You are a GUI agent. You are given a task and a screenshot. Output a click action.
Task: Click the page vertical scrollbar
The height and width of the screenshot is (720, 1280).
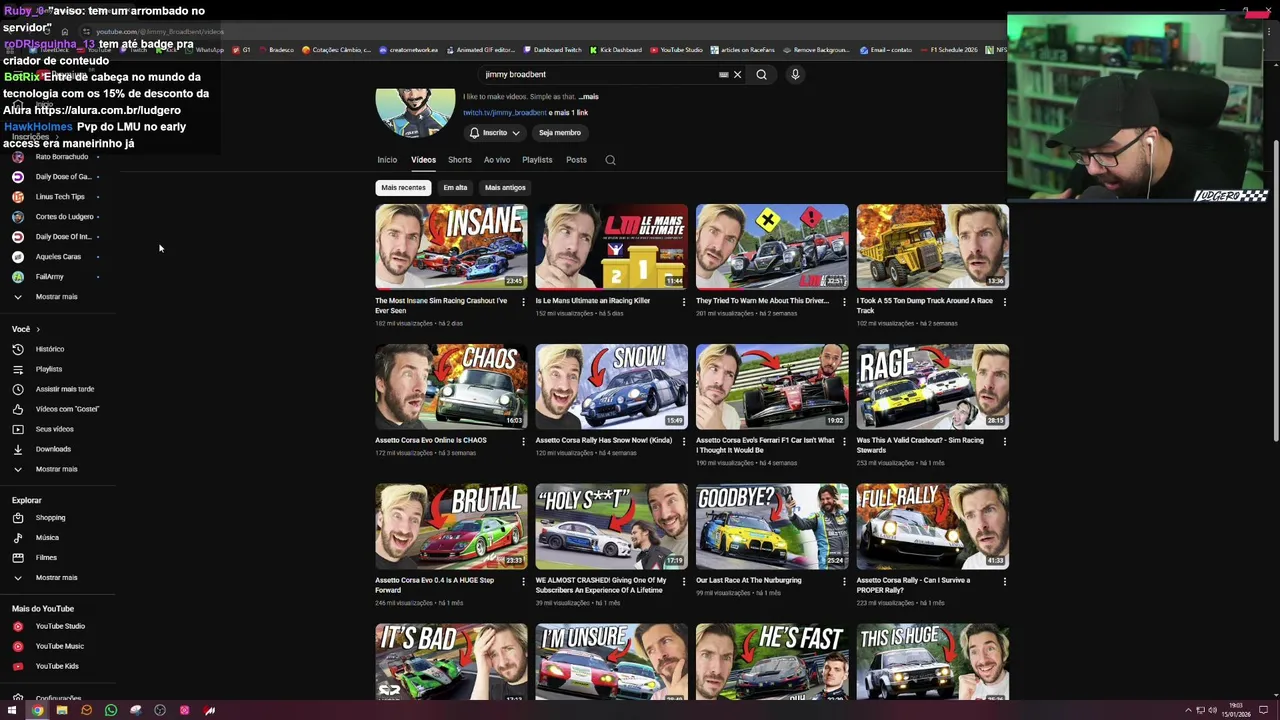pyautogui.click(x=1275, y=290)
